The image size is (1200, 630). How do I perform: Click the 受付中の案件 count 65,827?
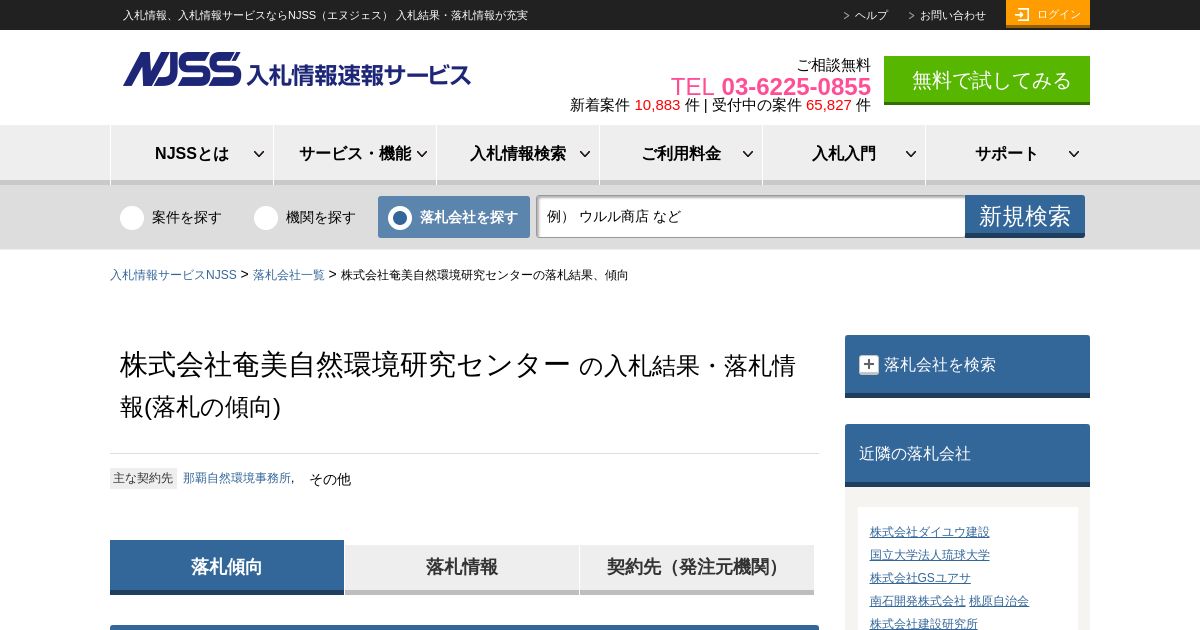pyautogui.click(x=829, y=105)
